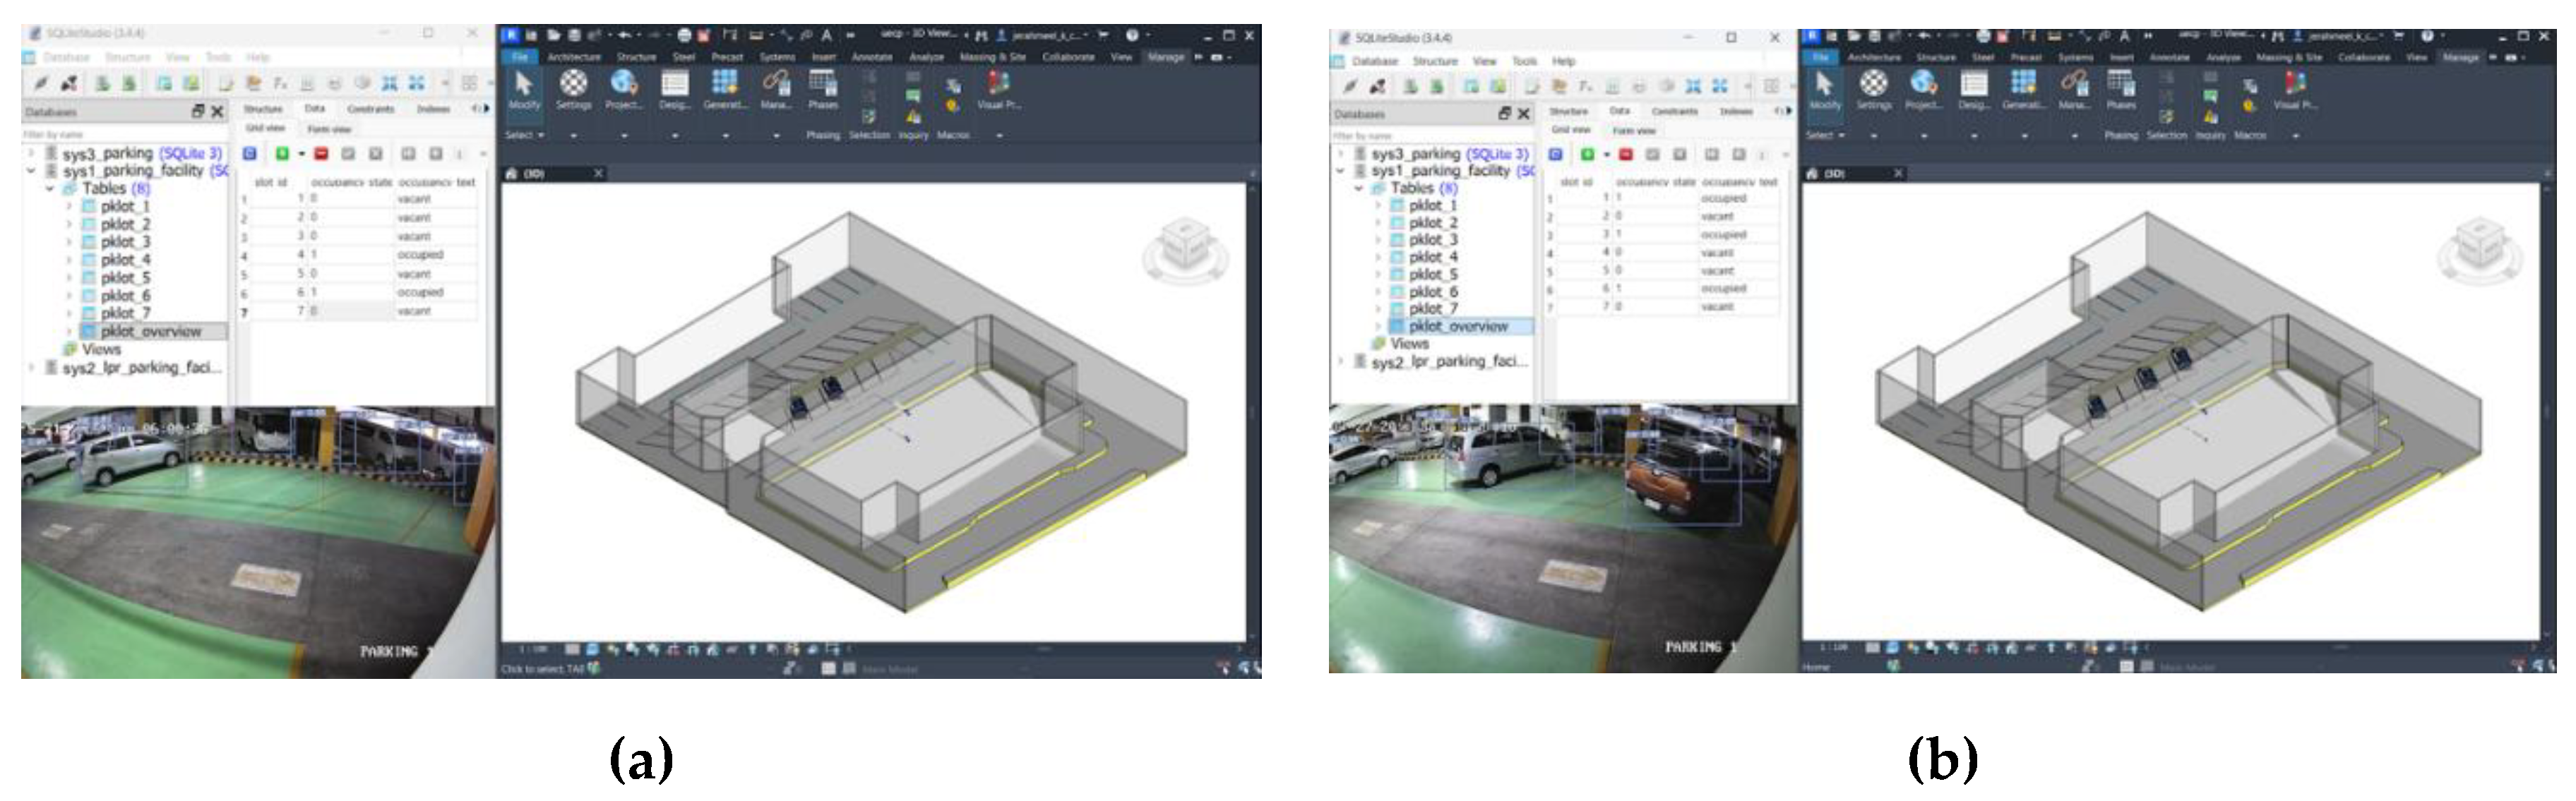Viewport: 2576px width, 801px height.
Task: Expand sys3_parking database in figure (a)
Action: coord(32,153)
